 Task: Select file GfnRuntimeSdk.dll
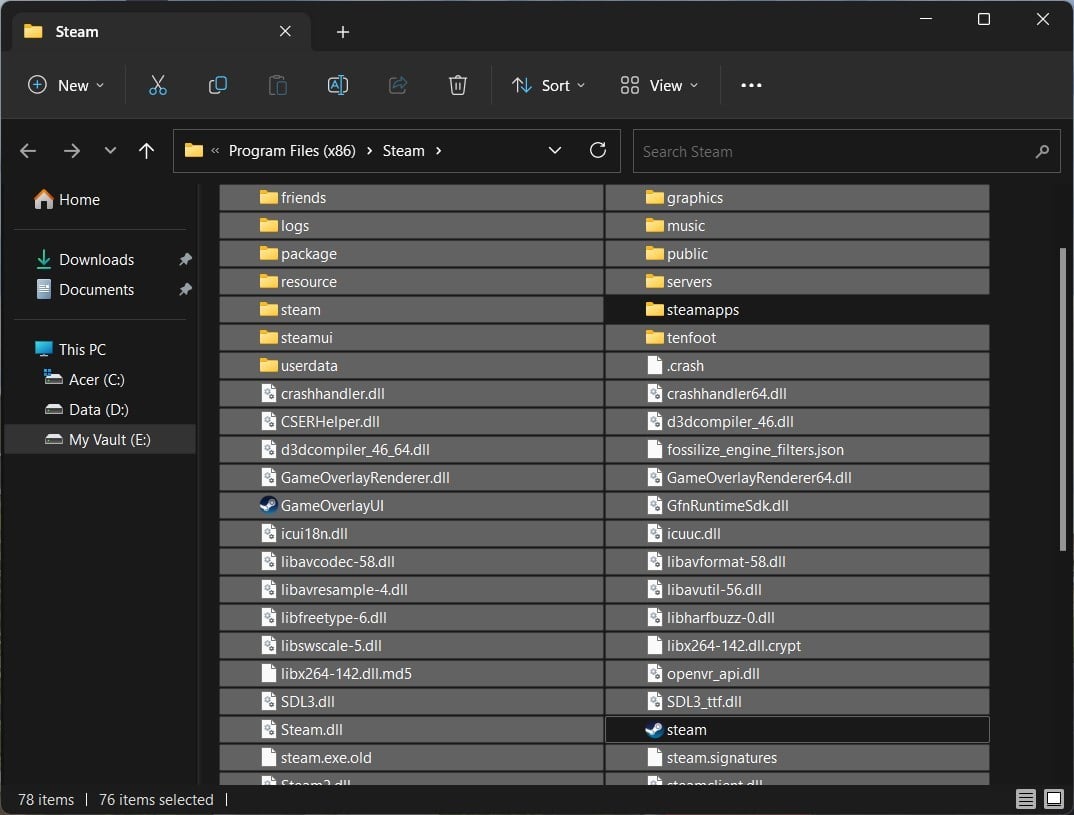pyautogui.click(x=797, y=505)
